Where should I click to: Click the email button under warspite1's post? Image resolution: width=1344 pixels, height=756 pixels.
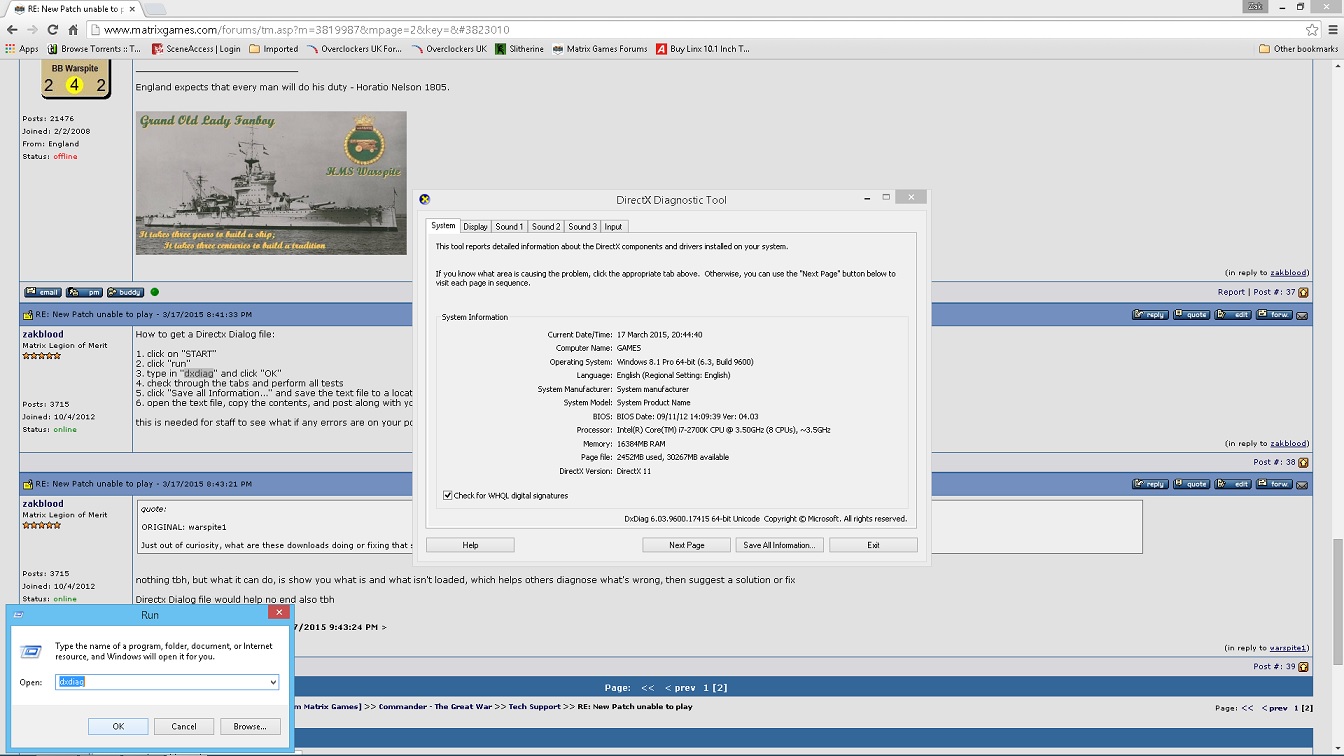coord(43,293)
